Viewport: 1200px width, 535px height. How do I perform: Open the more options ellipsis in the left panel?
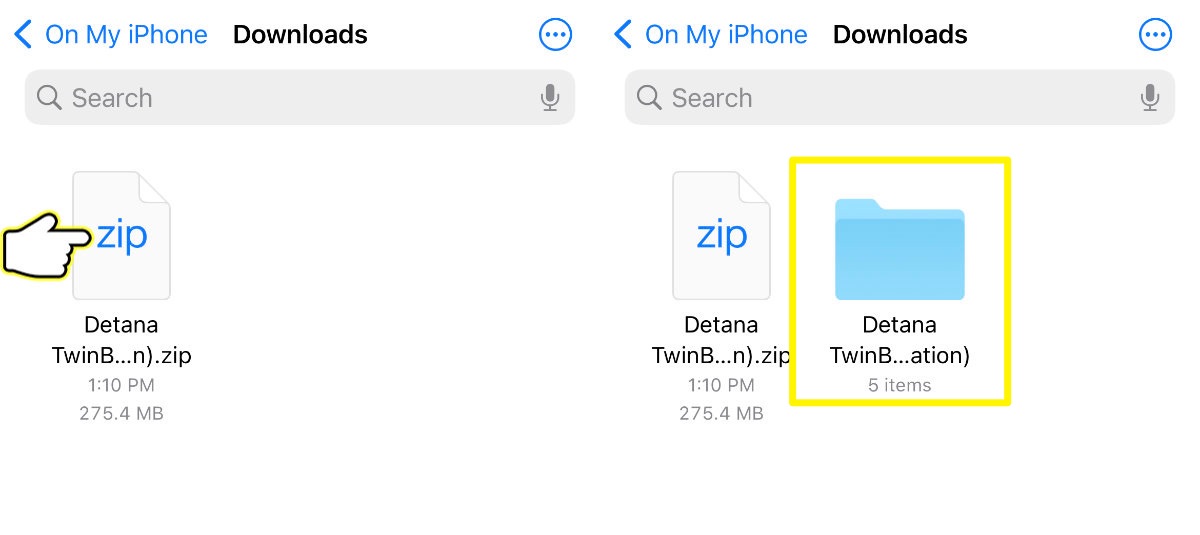555,35
